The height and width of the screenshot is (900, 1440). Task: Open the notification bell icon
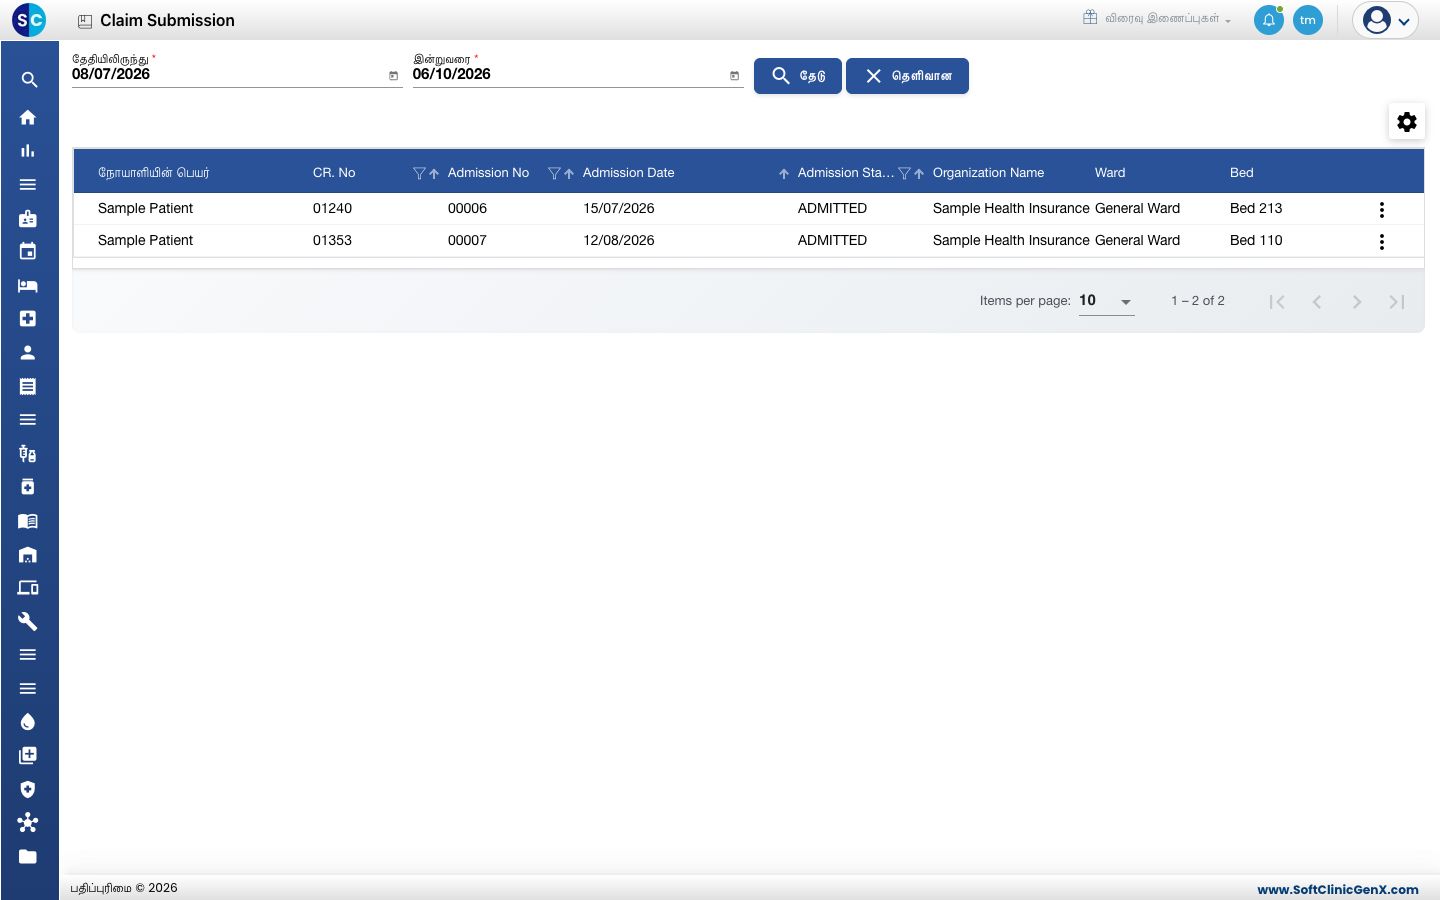pos(1269,20)
